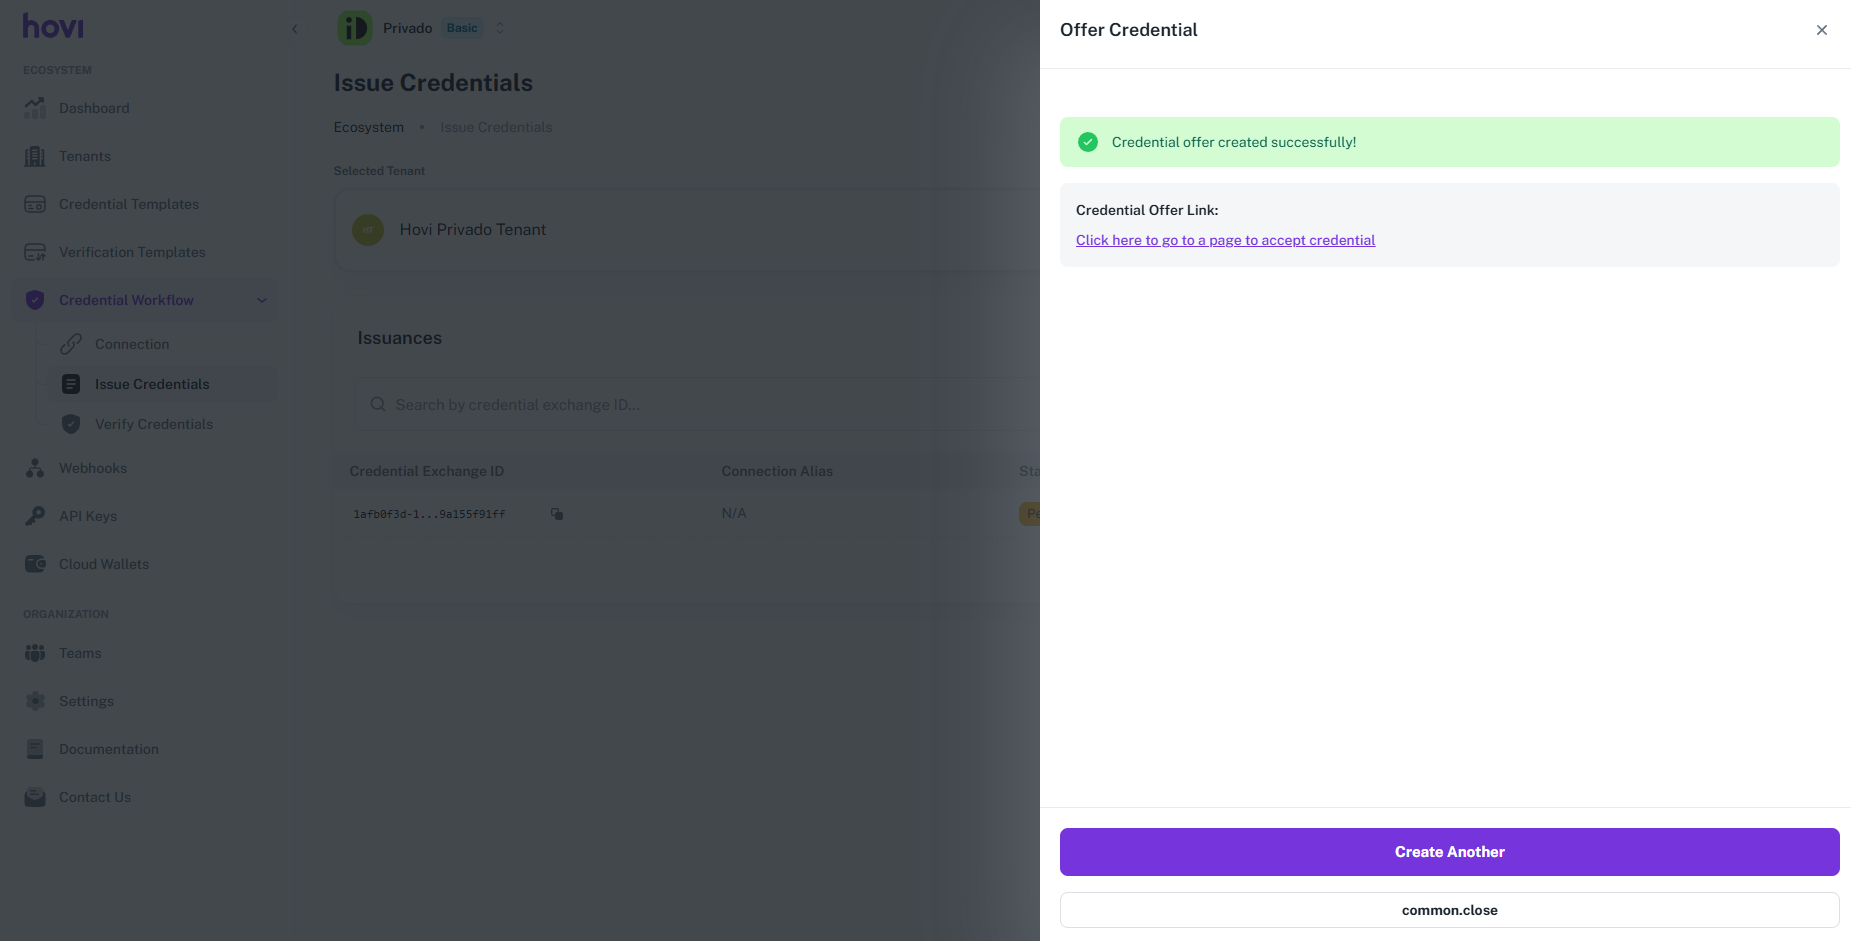Click the Tenants building icon

pos(35,156)
